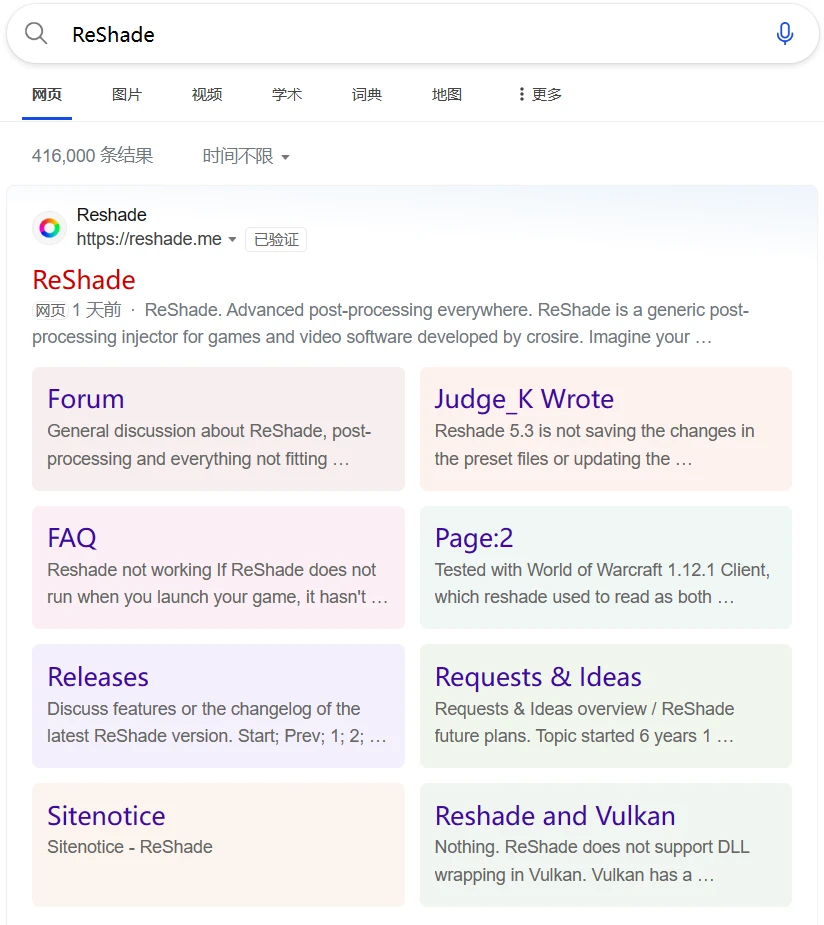Click the ReShade colorful ring favicon
The width and height of the screenshot is (824, 925).
tap(49, 228)
